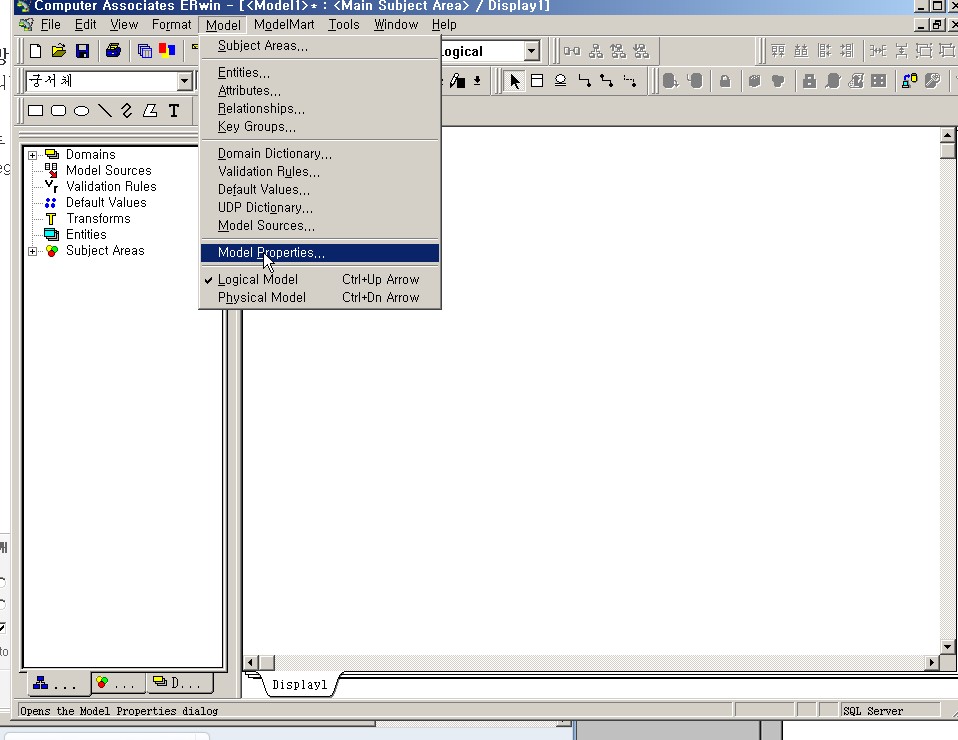Open Subject Areas menu entry
Viewport: 958px width, 740px height.
[320, 46]
